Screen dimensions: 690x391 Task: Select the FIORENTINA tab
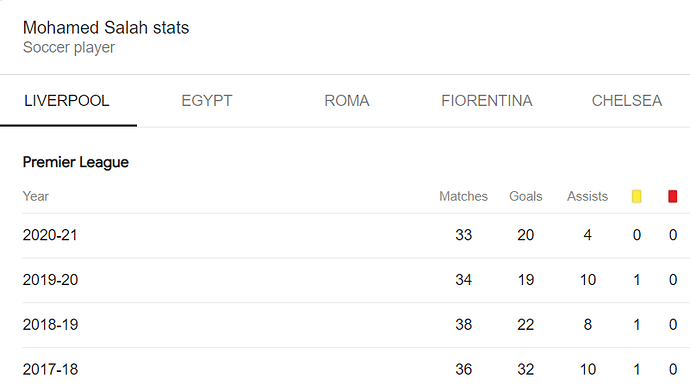487,101
